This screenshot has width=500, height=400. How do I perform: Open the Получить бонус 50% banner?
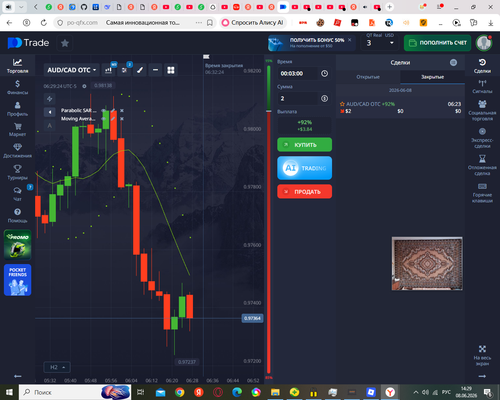[311, 43]
